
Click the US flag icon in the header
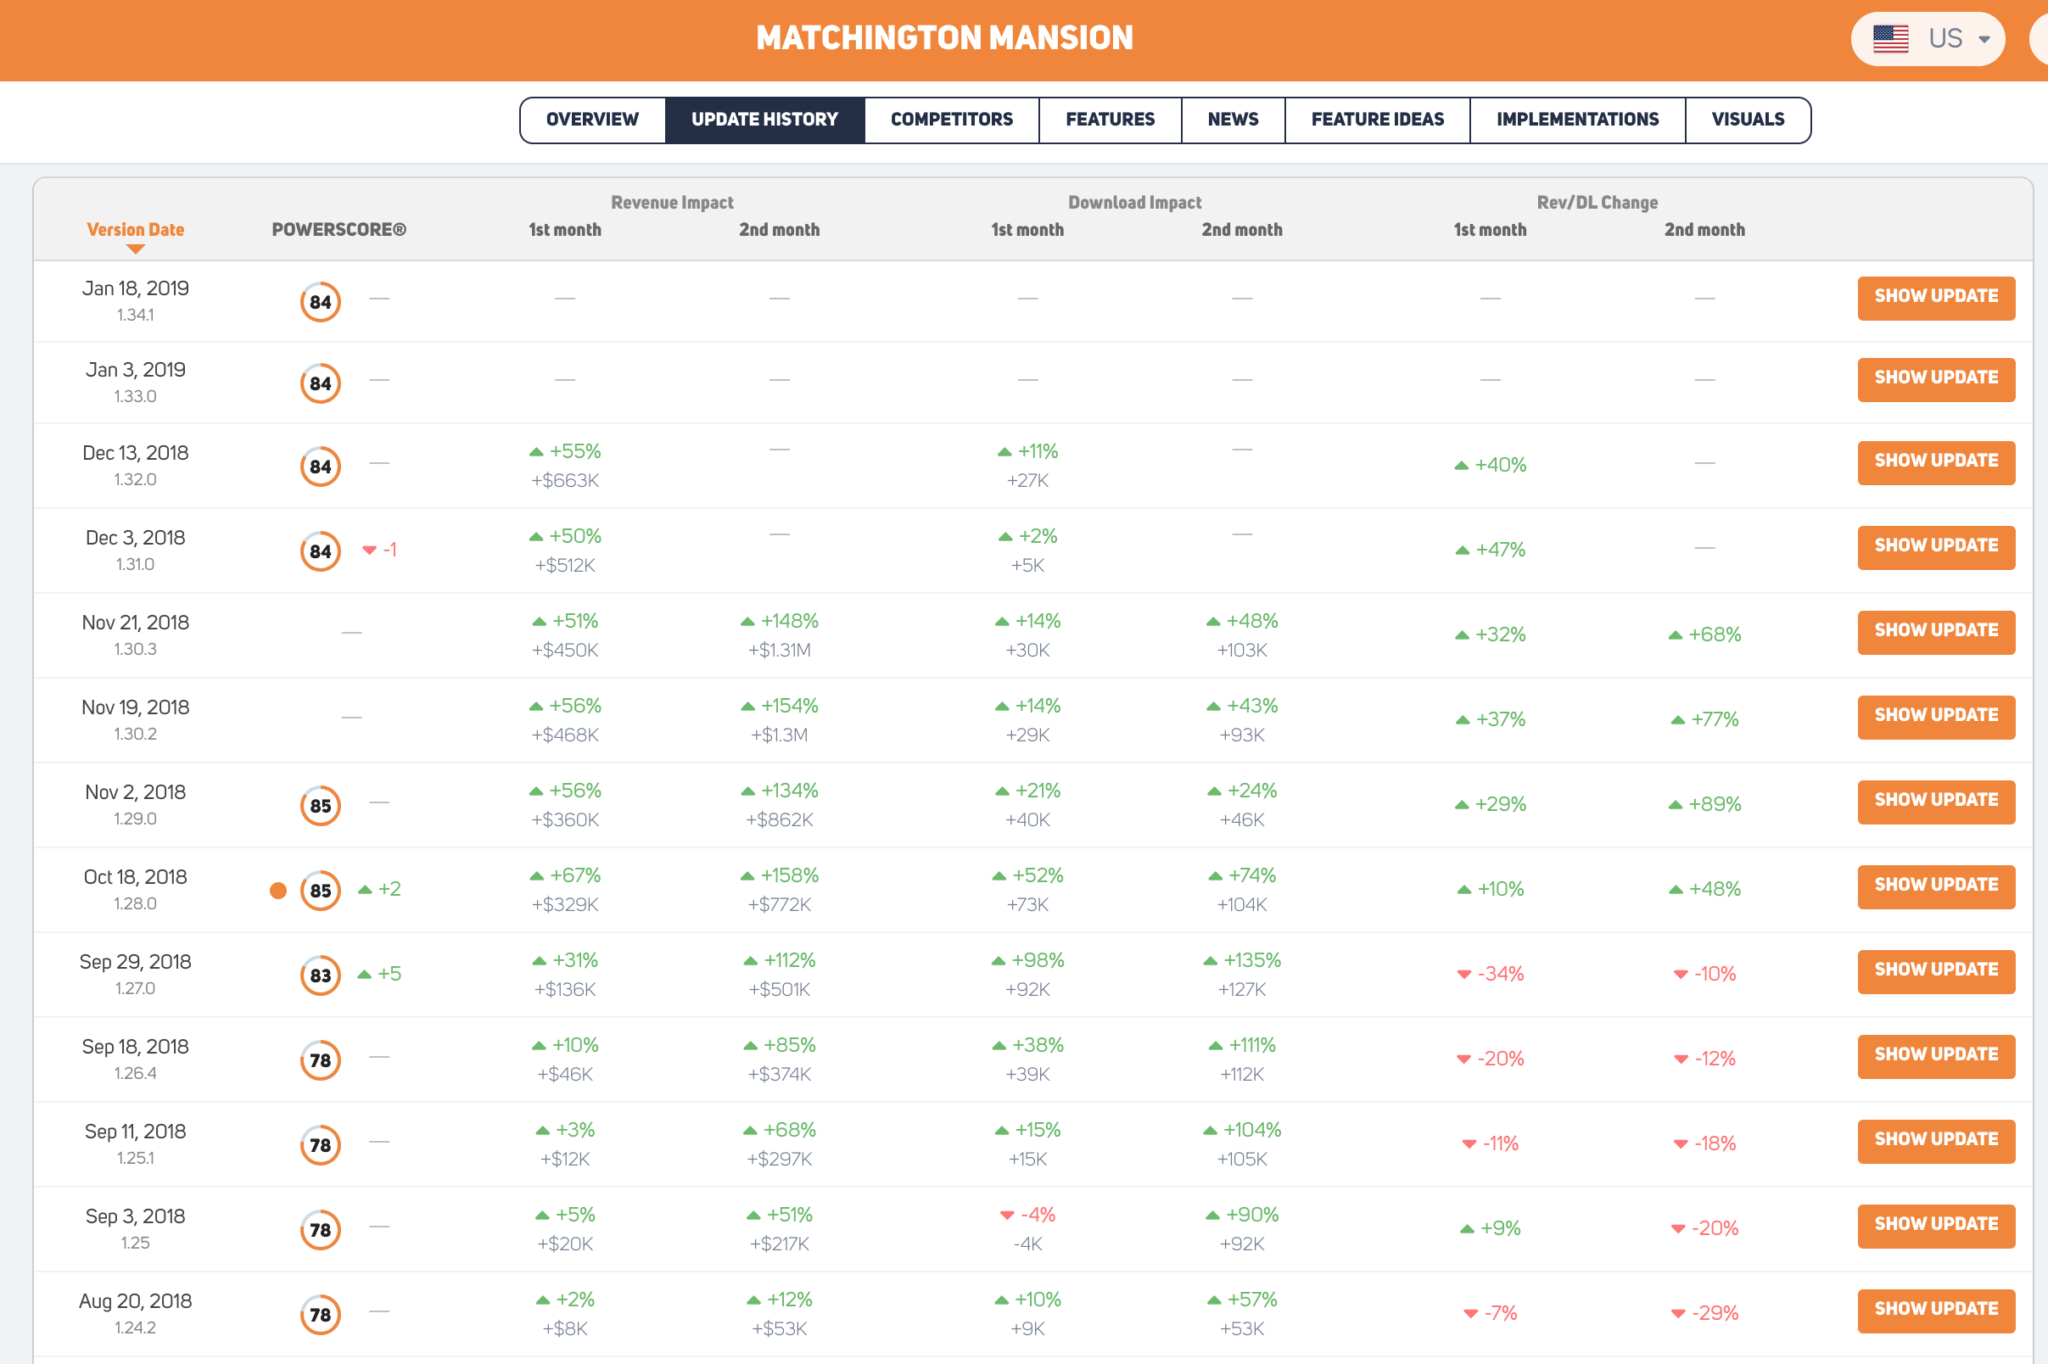1890,38
